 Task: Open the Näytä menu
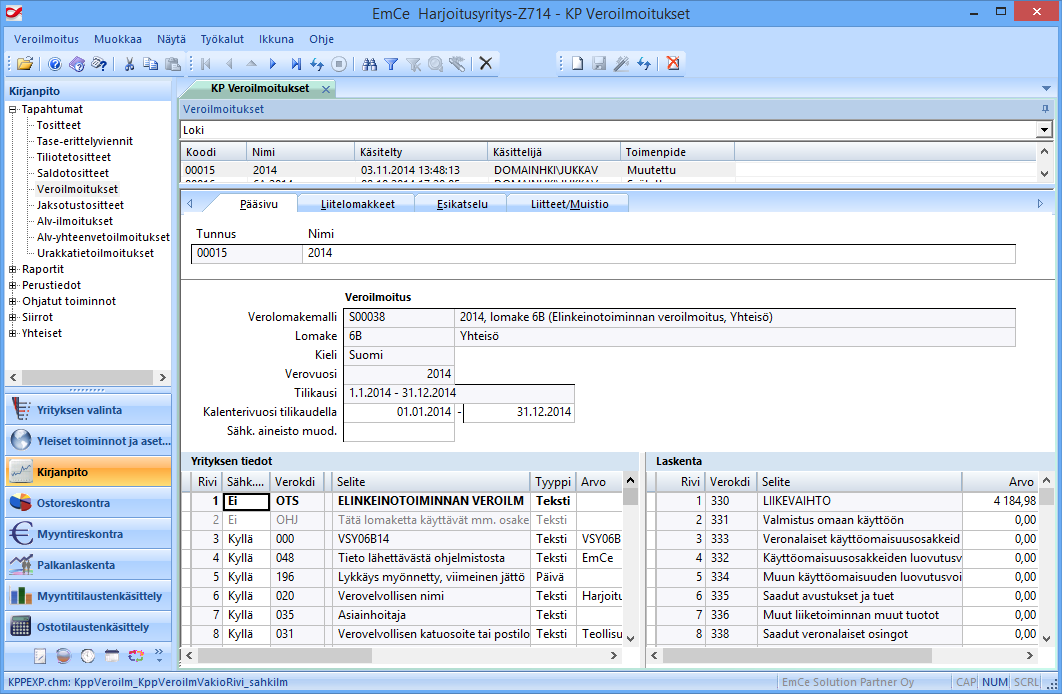[171, 39]
